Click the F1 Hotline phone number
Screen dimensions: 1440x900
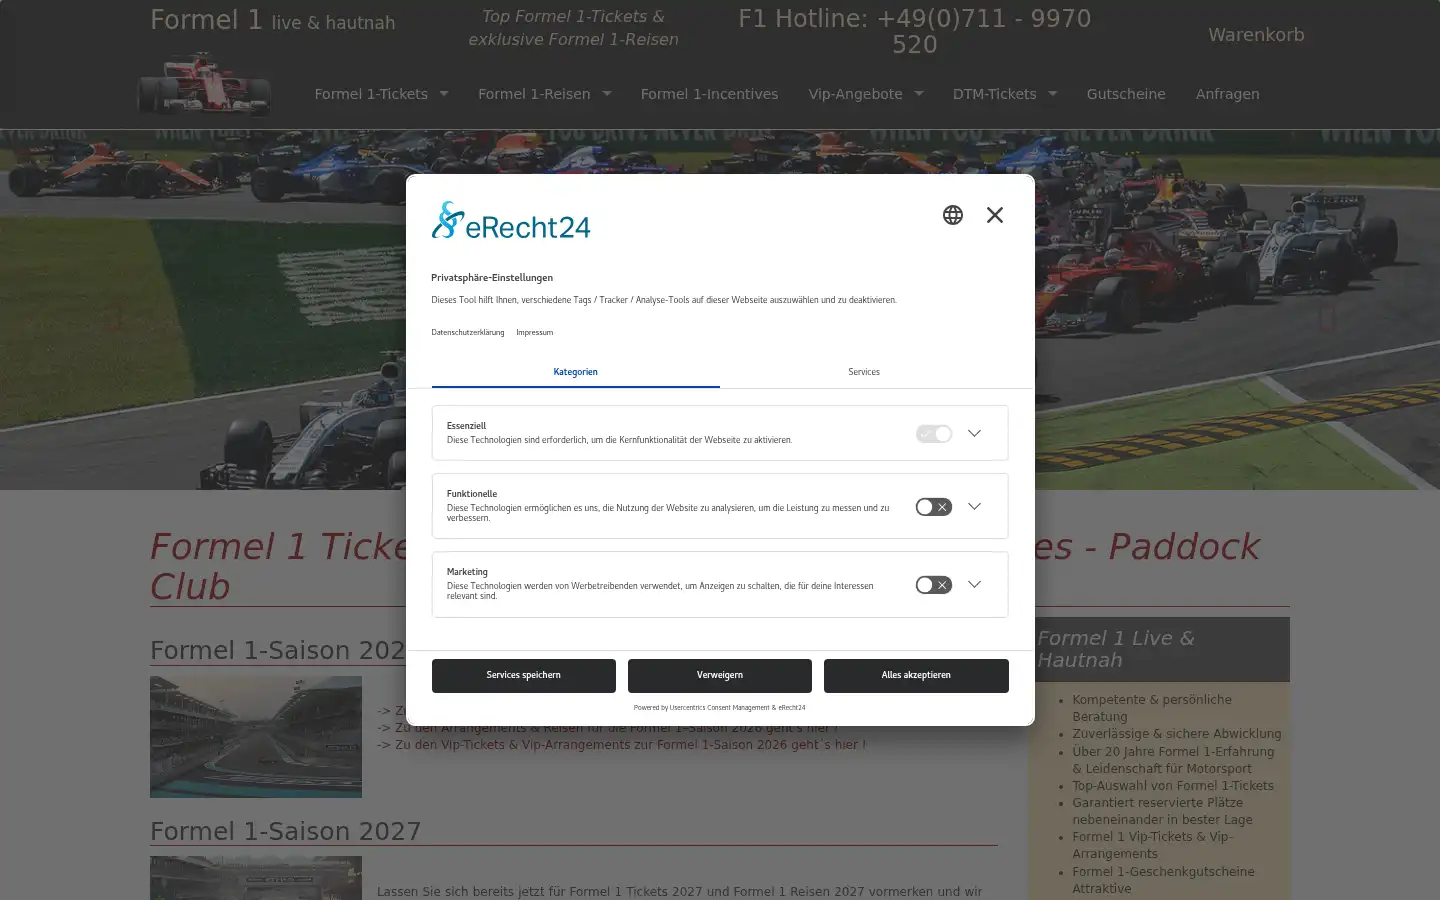pyautogui.click(x=915, y=32)
